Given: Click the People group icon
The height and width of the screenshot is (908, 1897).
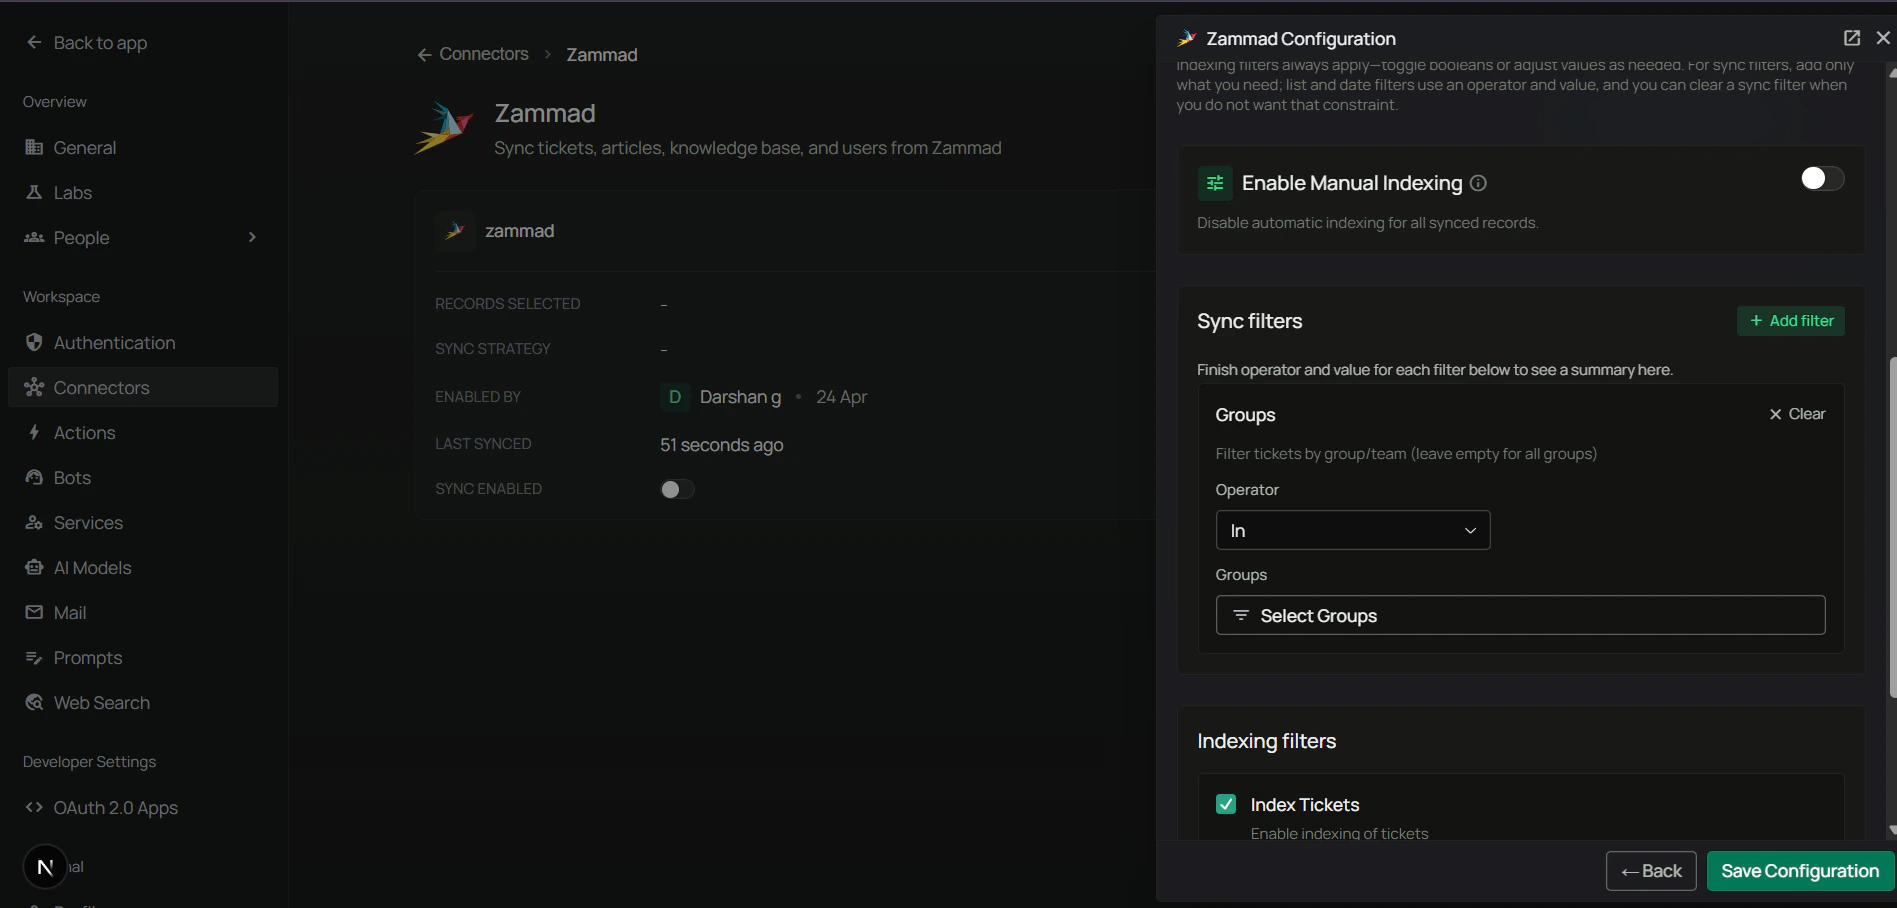Looking at the screenshot, I should click(x=34, y=237).
